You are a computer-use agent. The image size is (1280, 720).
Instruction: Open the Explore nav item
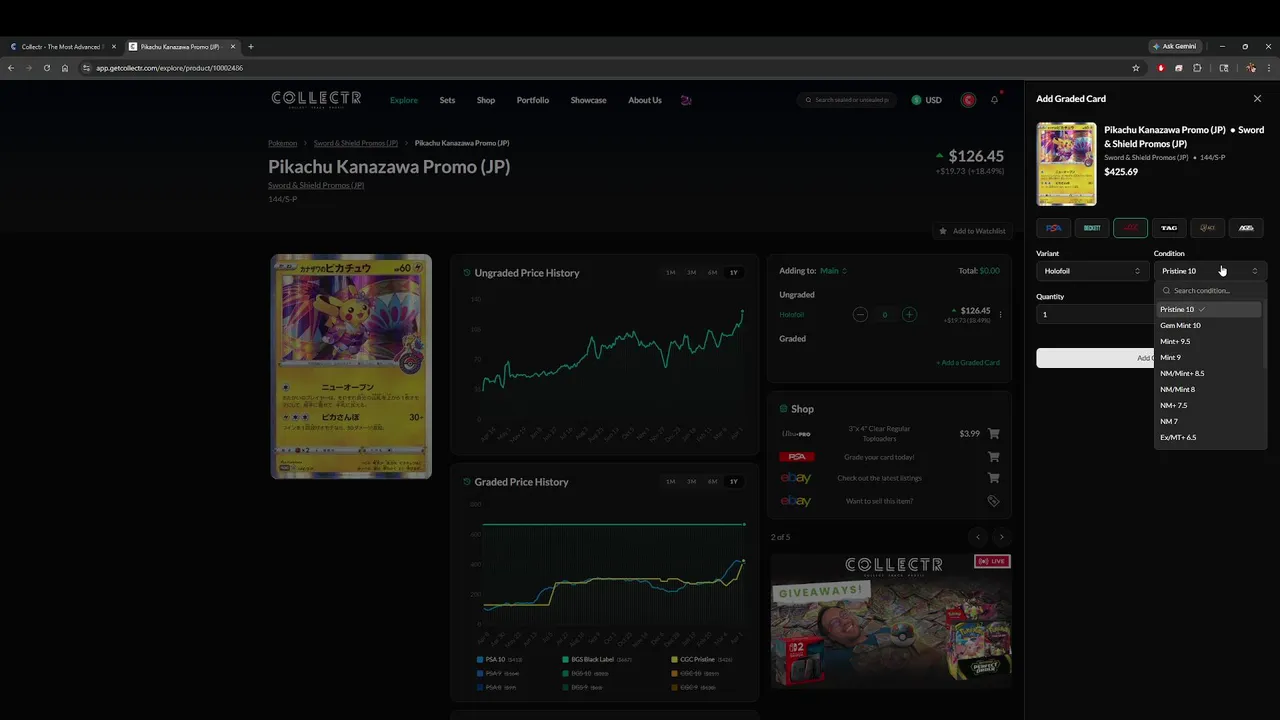pos(404,100)
